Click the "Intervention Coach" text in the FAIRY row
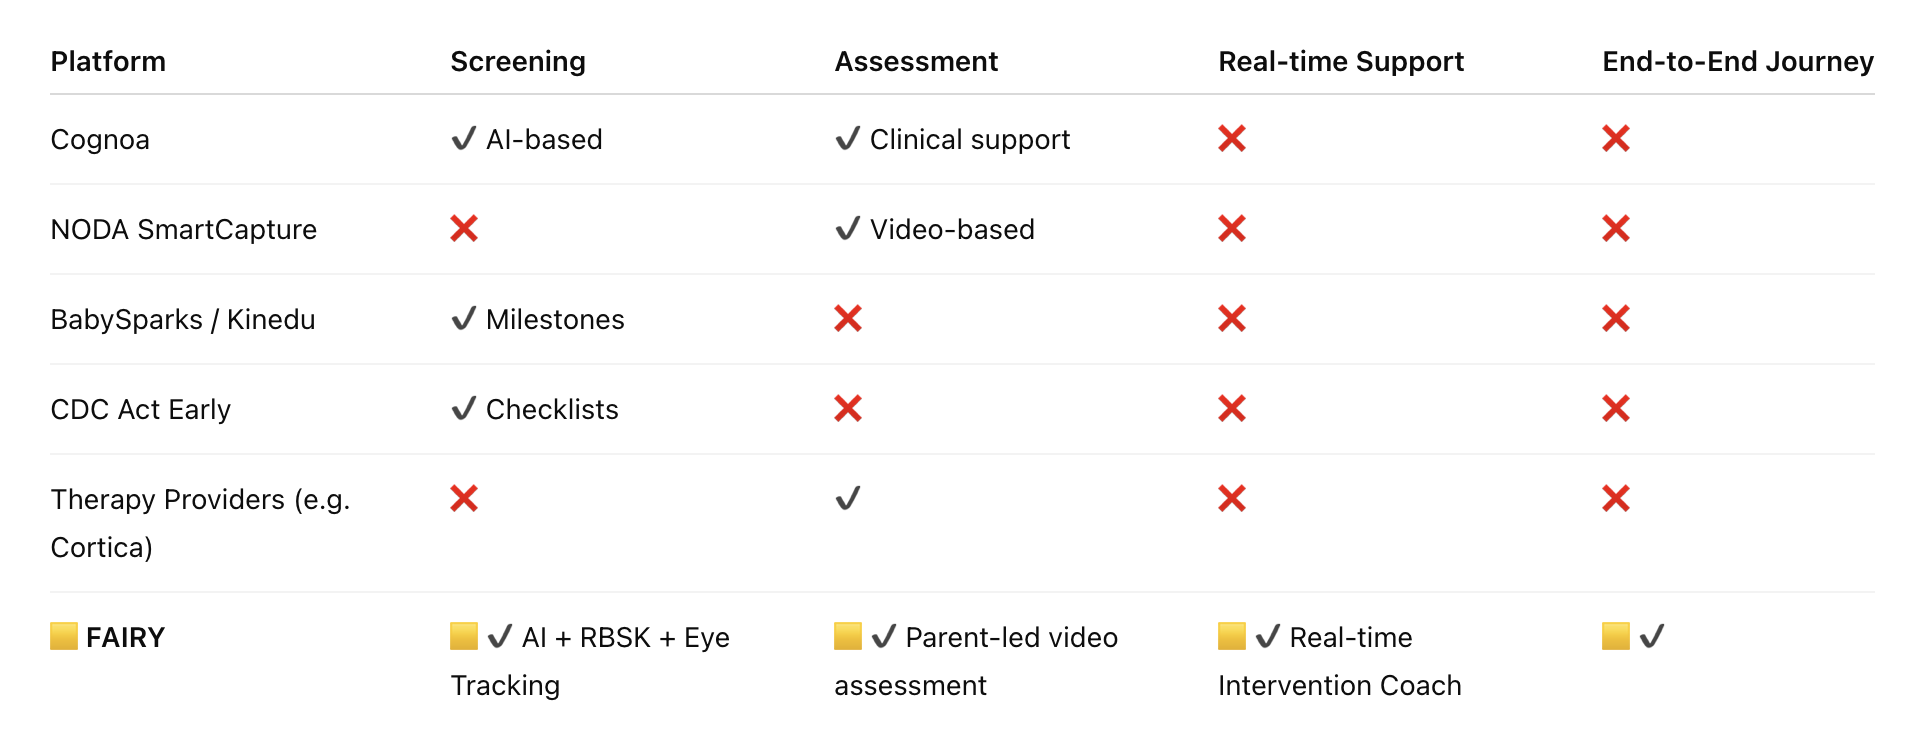This screenshot has height=744, width=1931. coord(1339,686)
